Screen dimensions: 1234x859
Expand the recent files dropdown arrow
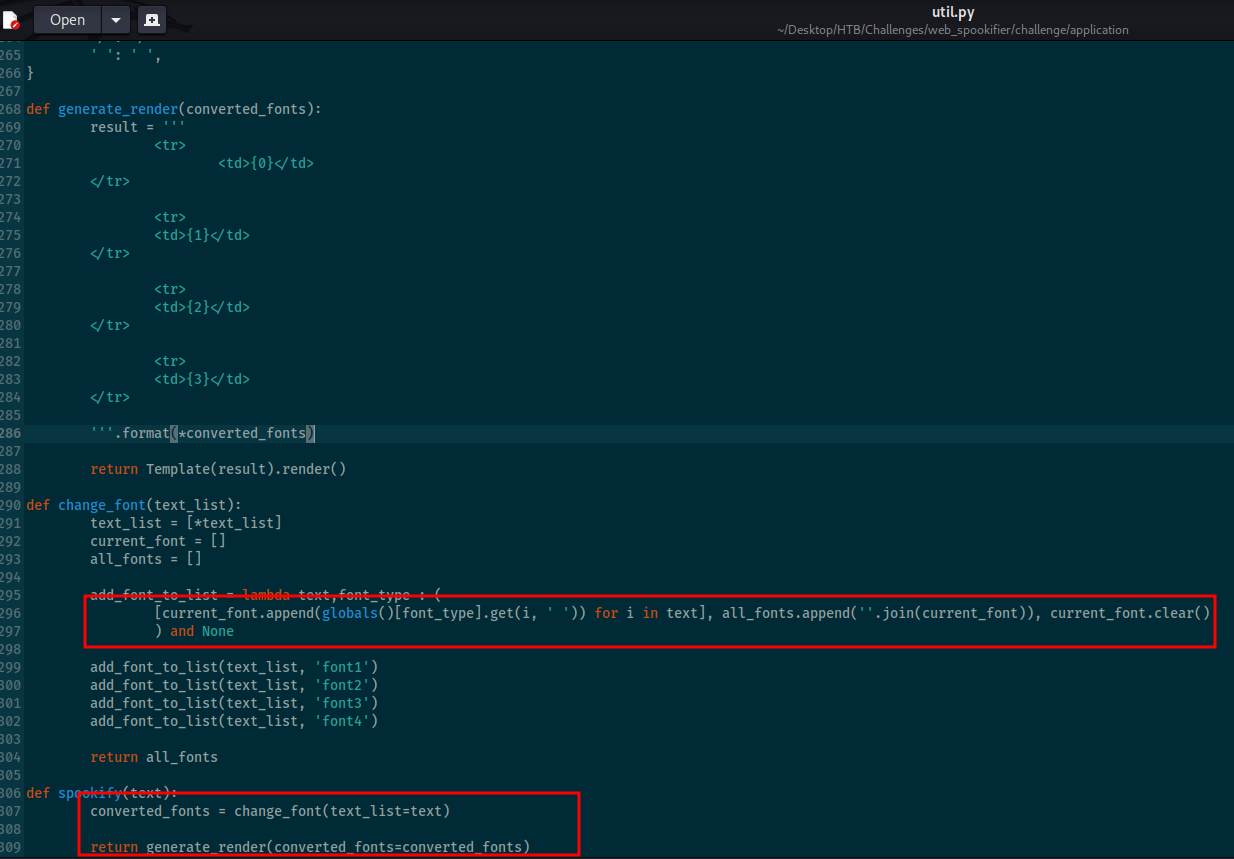[x=116, y=20]
